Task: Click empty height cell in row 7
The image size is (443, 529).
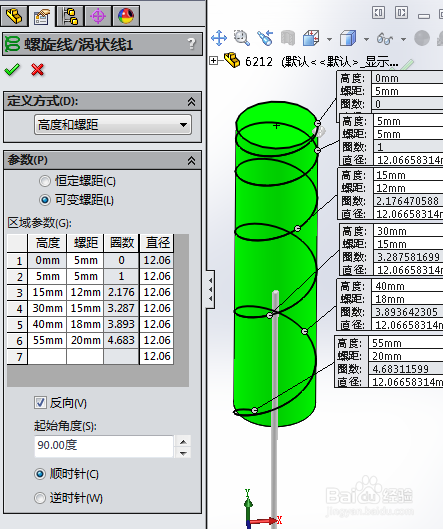Action: click(47, 356)
